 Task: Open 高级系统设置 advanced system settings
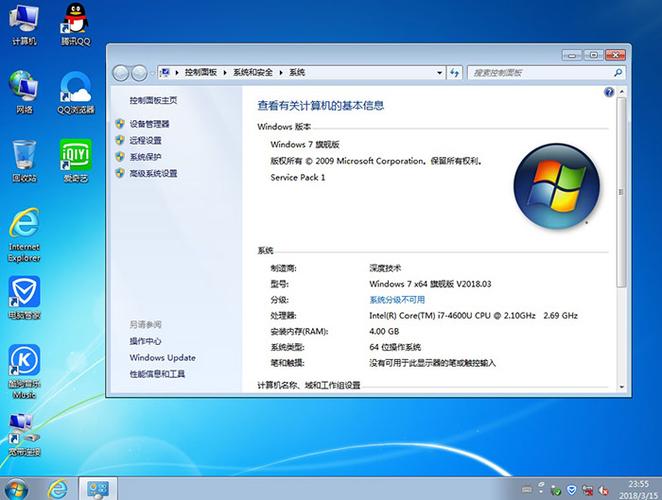tap(153, 174)
